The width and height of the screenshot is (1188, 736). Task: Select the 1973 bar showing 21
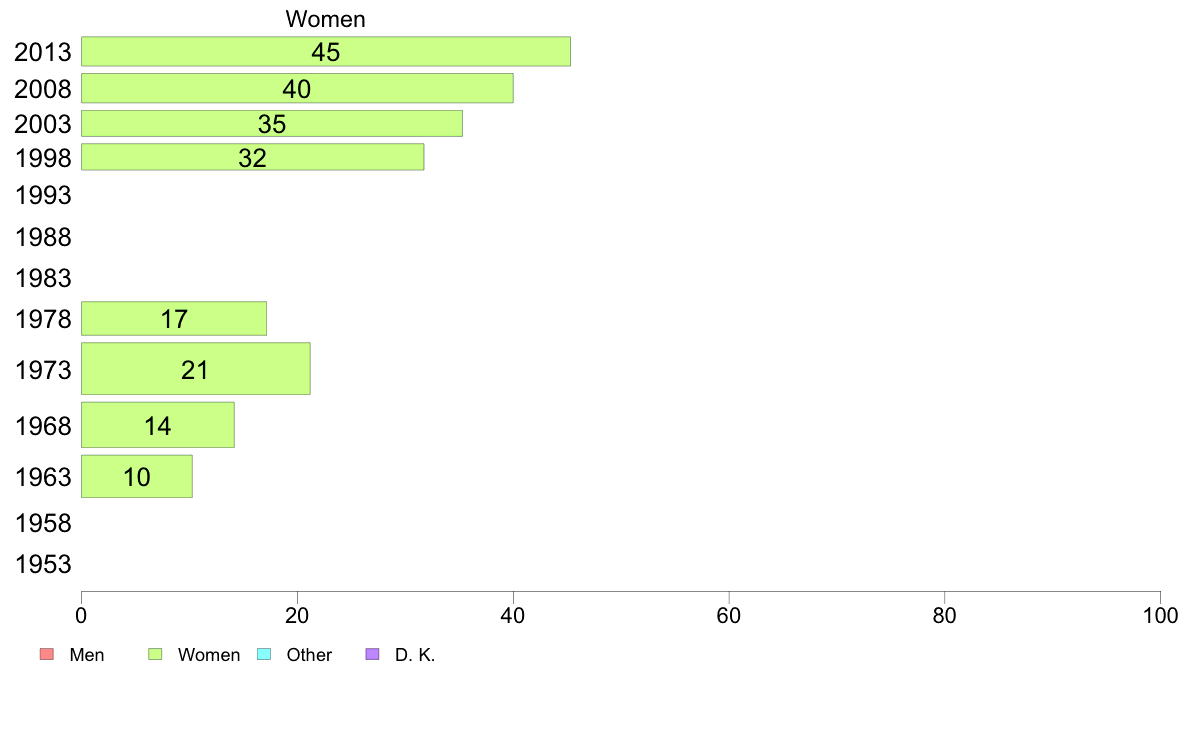pos(195,368)
